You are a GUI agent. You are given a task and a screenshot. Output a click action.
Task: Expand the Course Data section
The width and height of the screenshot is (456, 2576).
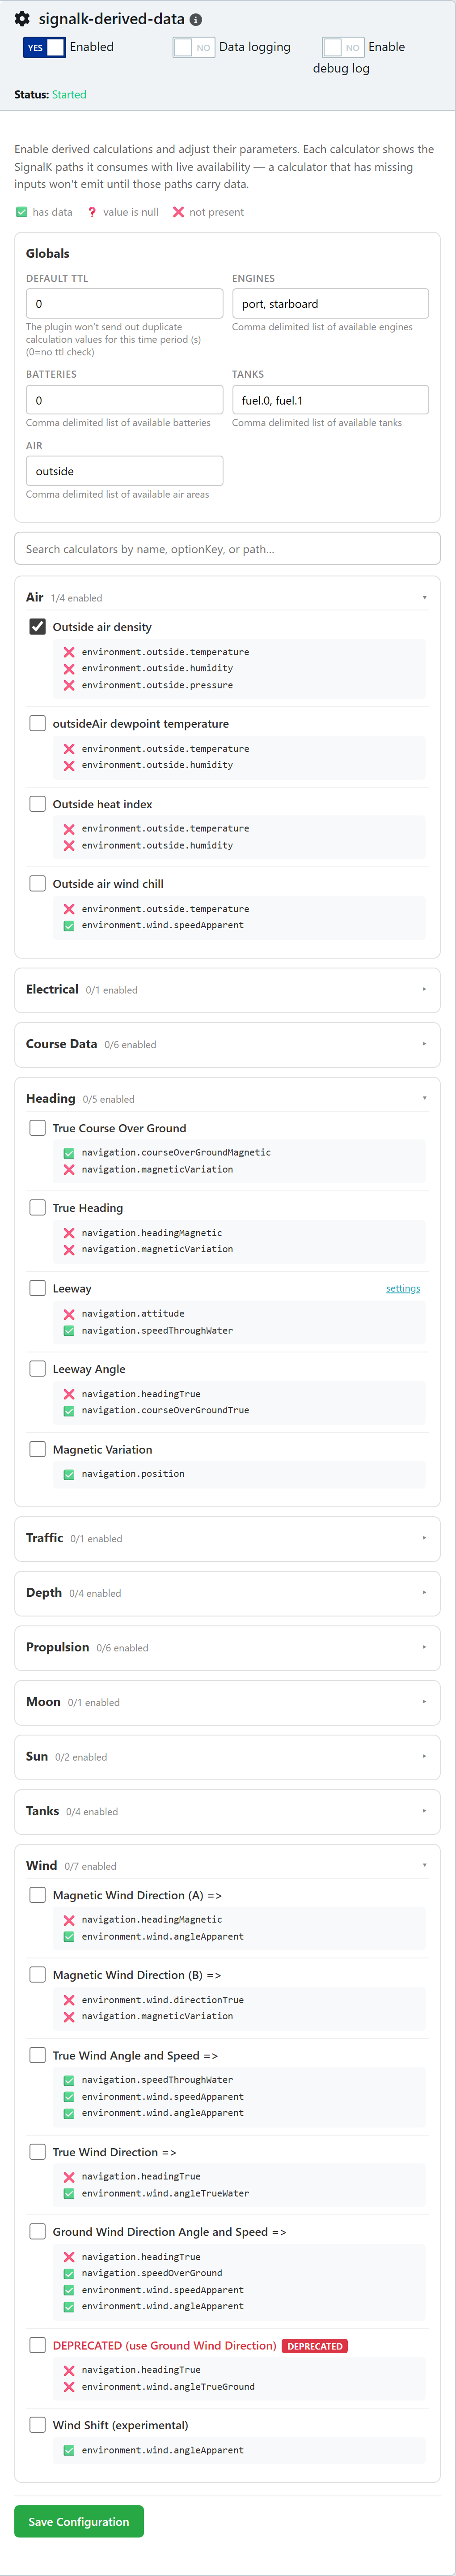tap(227, 1044)
